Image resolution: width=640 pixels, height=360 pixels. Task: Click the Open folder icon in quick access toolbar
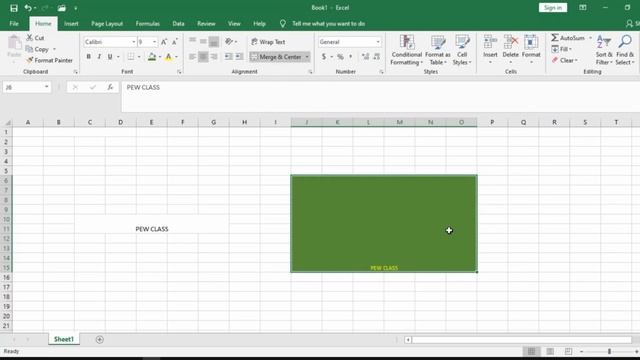62,8
